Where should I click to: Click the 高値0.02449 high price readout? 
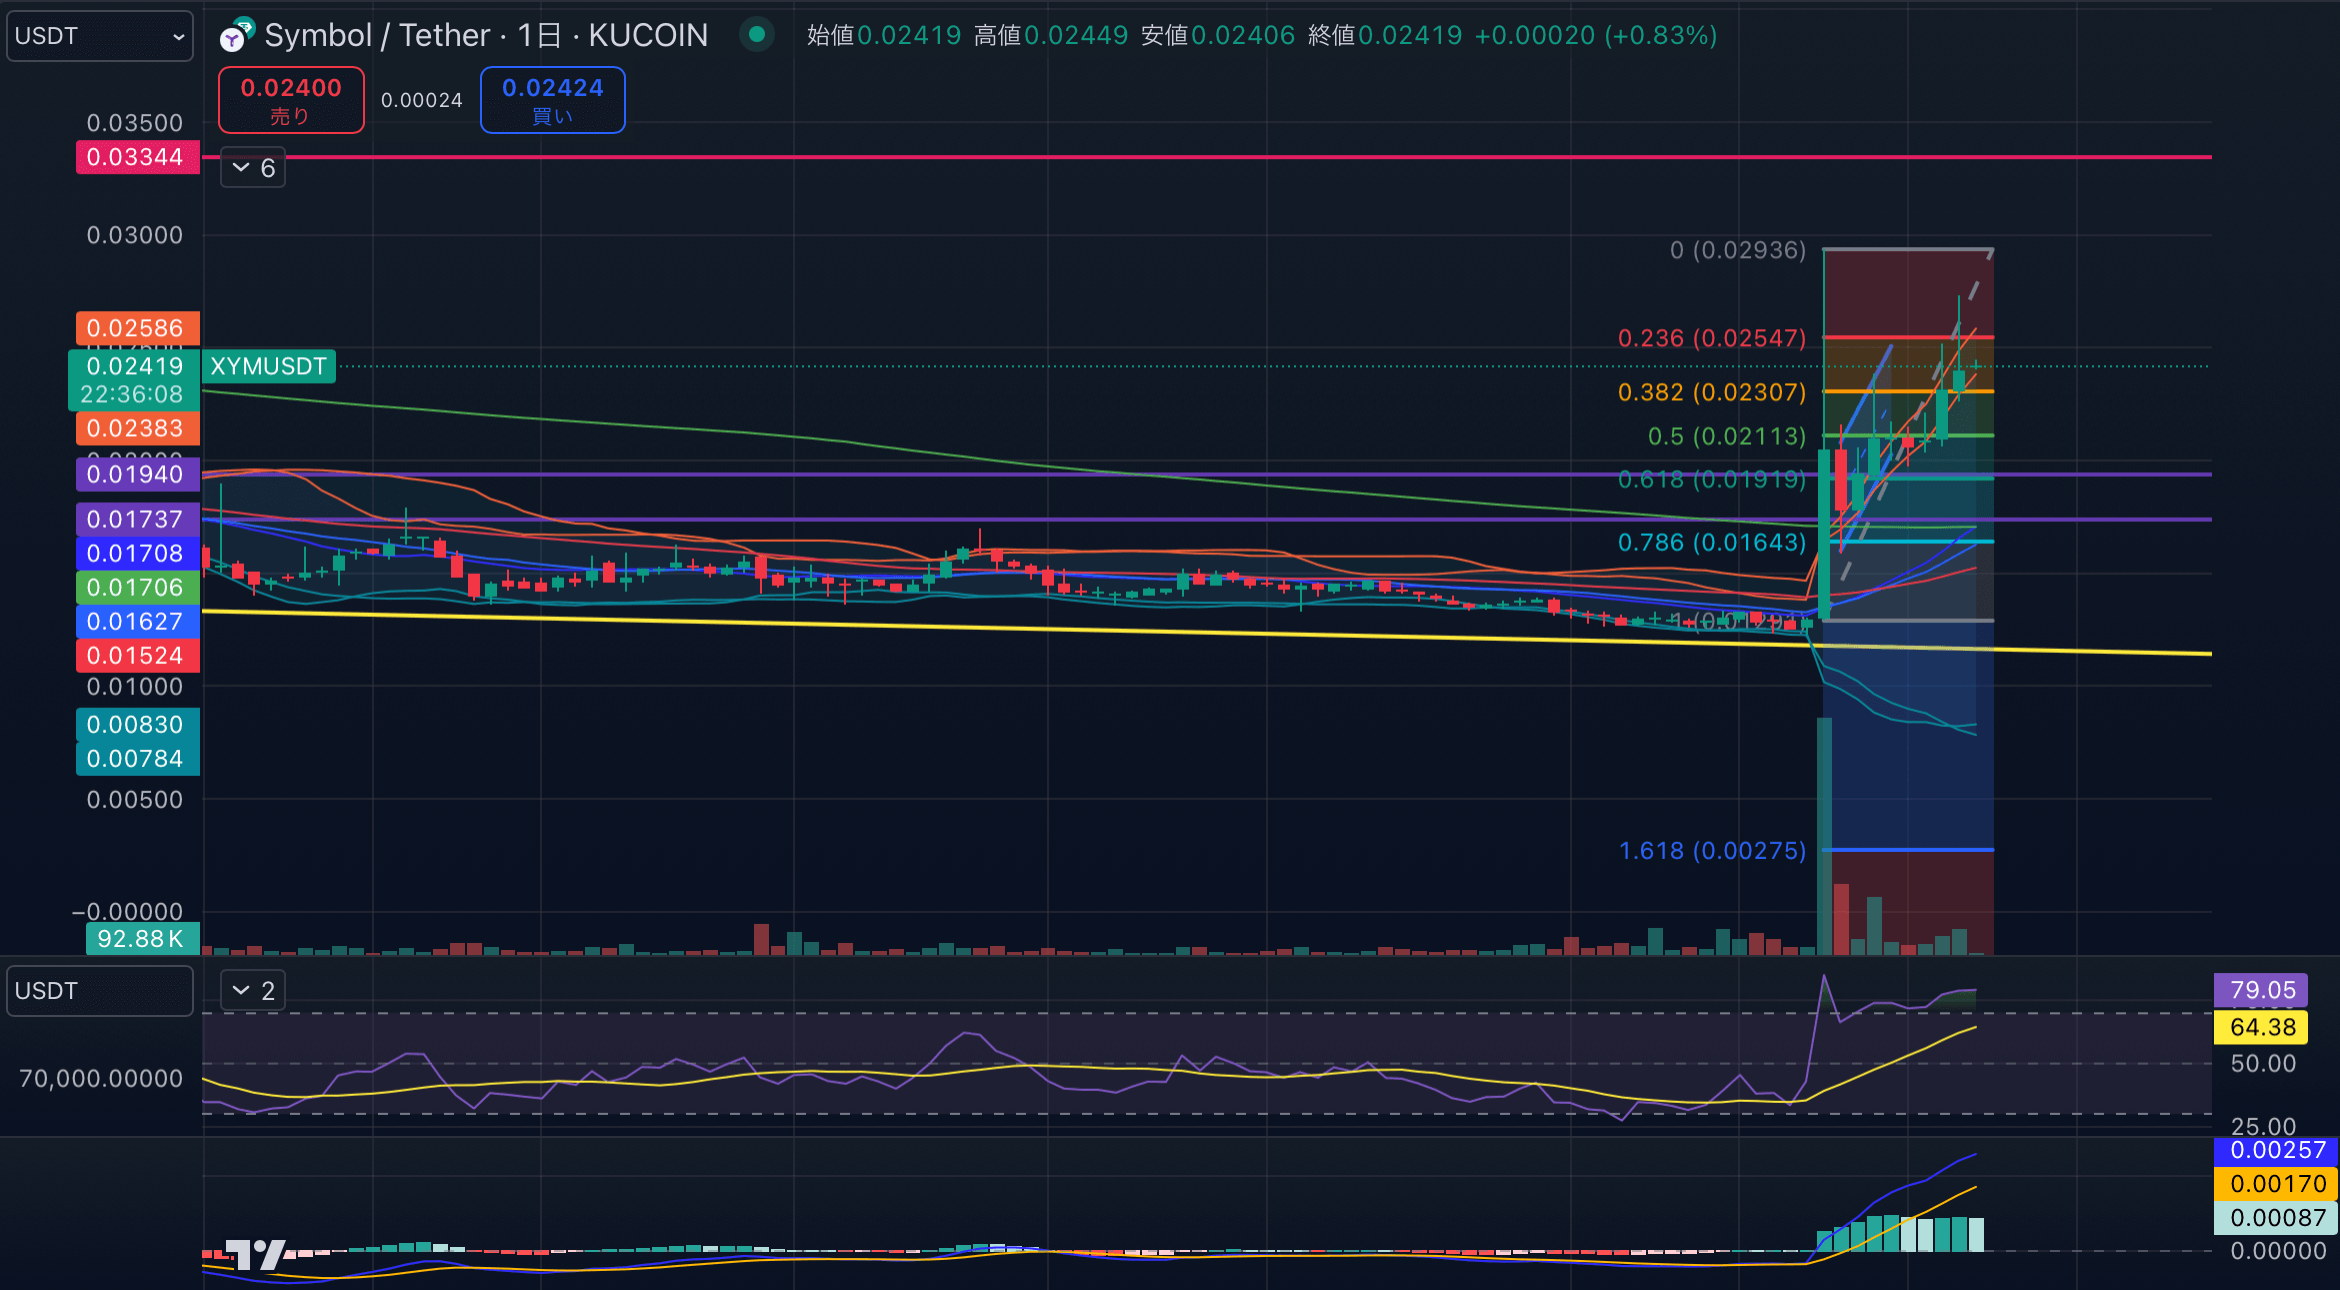pyautogui.click(x=1051, y=35)
